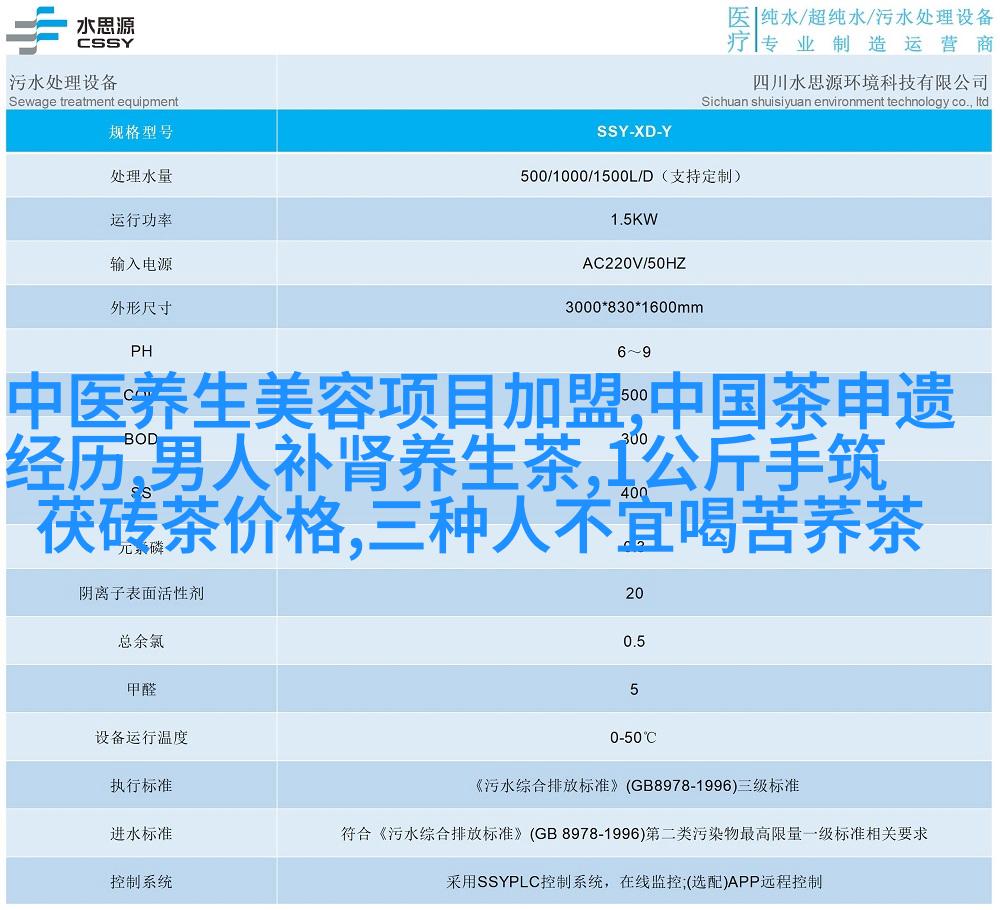Click the 采用SSYPLC系统 control system value
This screenshot has width=1000, height=910.
click(634, 881)
